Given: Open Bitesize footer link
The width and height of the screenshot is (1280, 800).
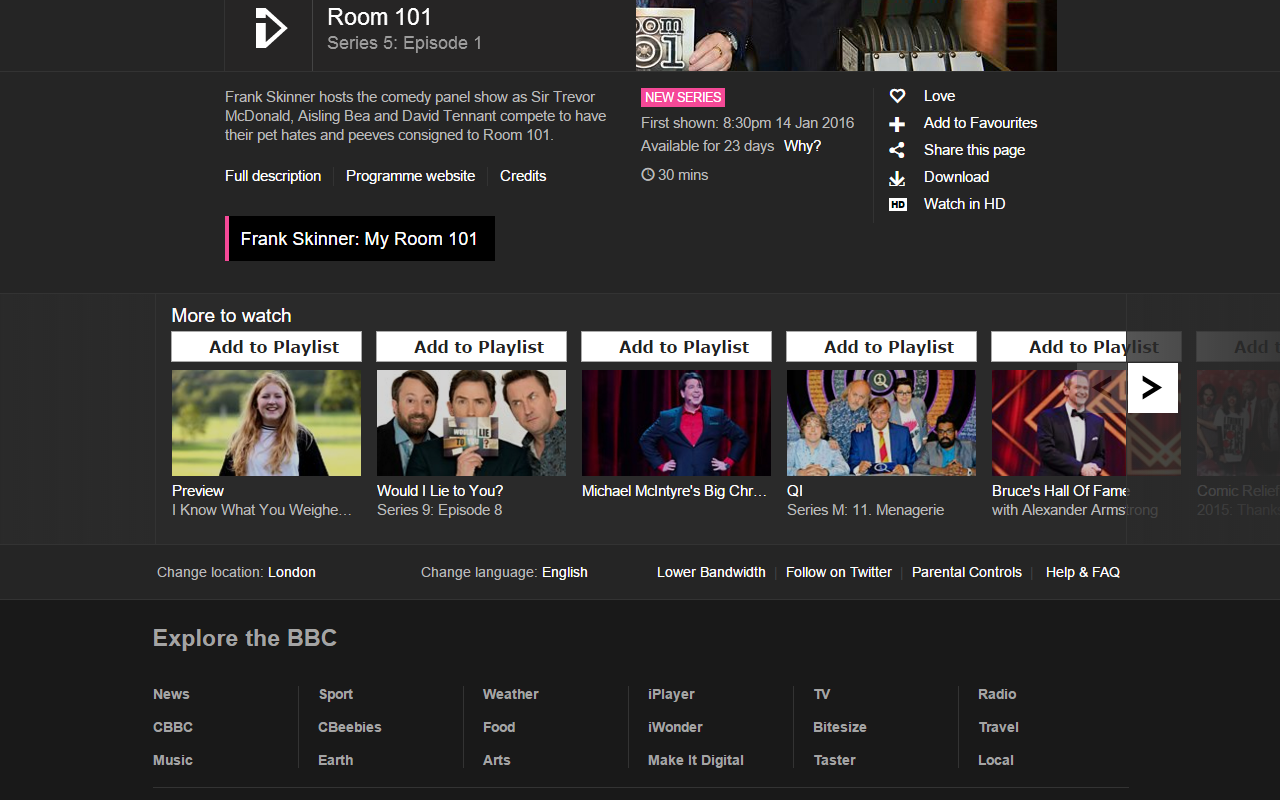Looking at the screenshot, I should point(840,727).
